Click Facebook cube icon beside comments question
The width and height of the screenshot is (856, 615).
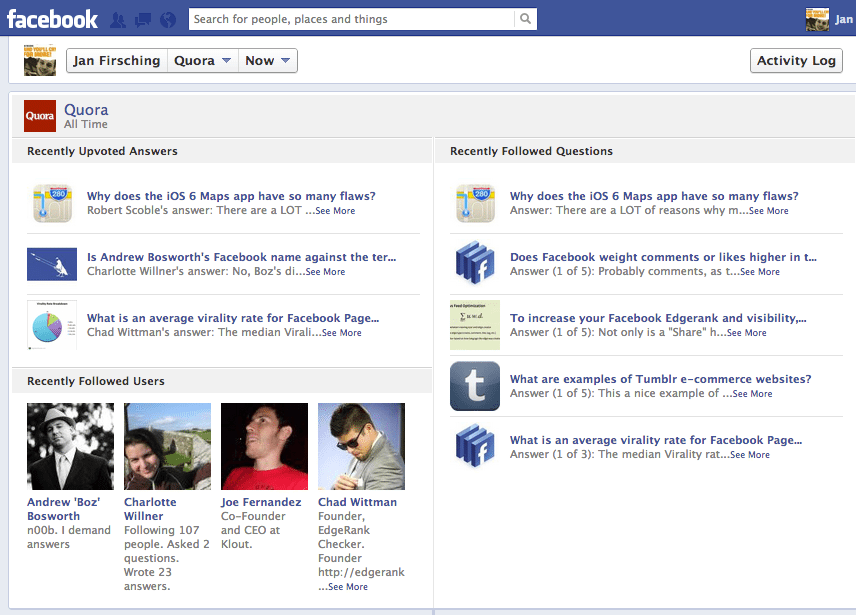[x=475, y=263]
